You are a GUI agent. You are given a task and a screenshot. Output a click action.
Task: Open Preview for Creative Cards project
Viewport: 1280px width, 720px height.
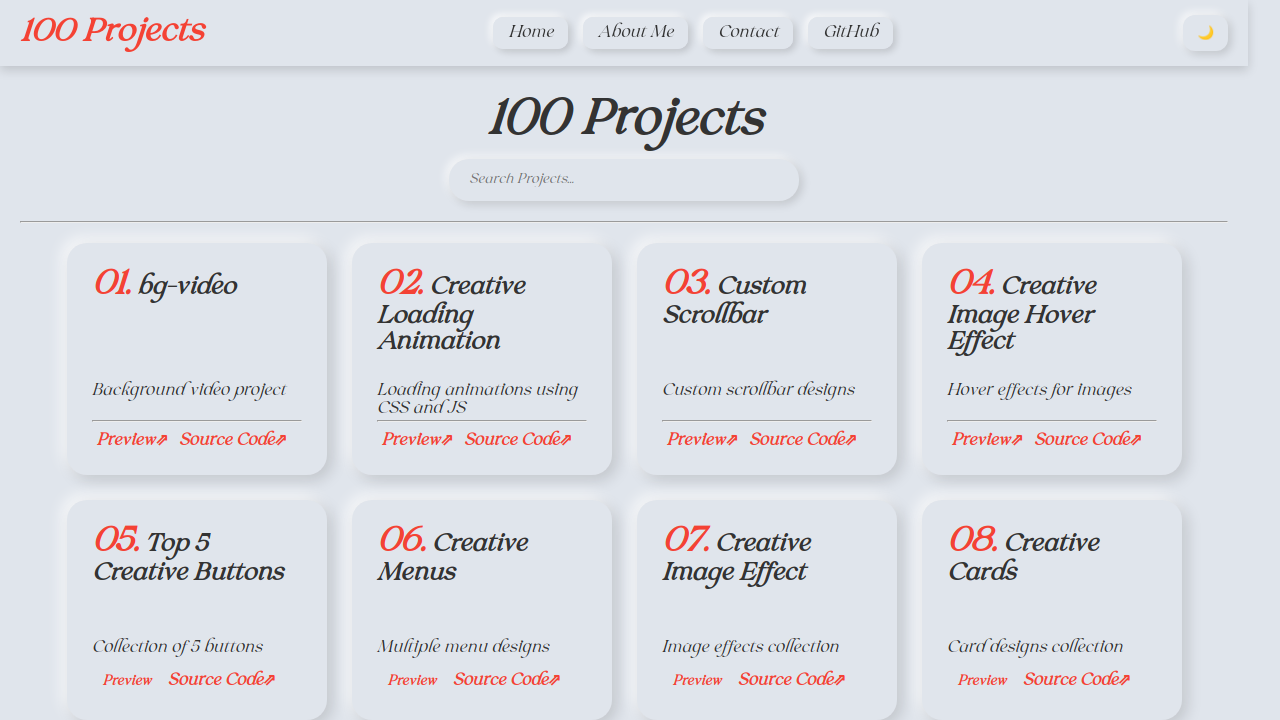(x=982, y=679)
